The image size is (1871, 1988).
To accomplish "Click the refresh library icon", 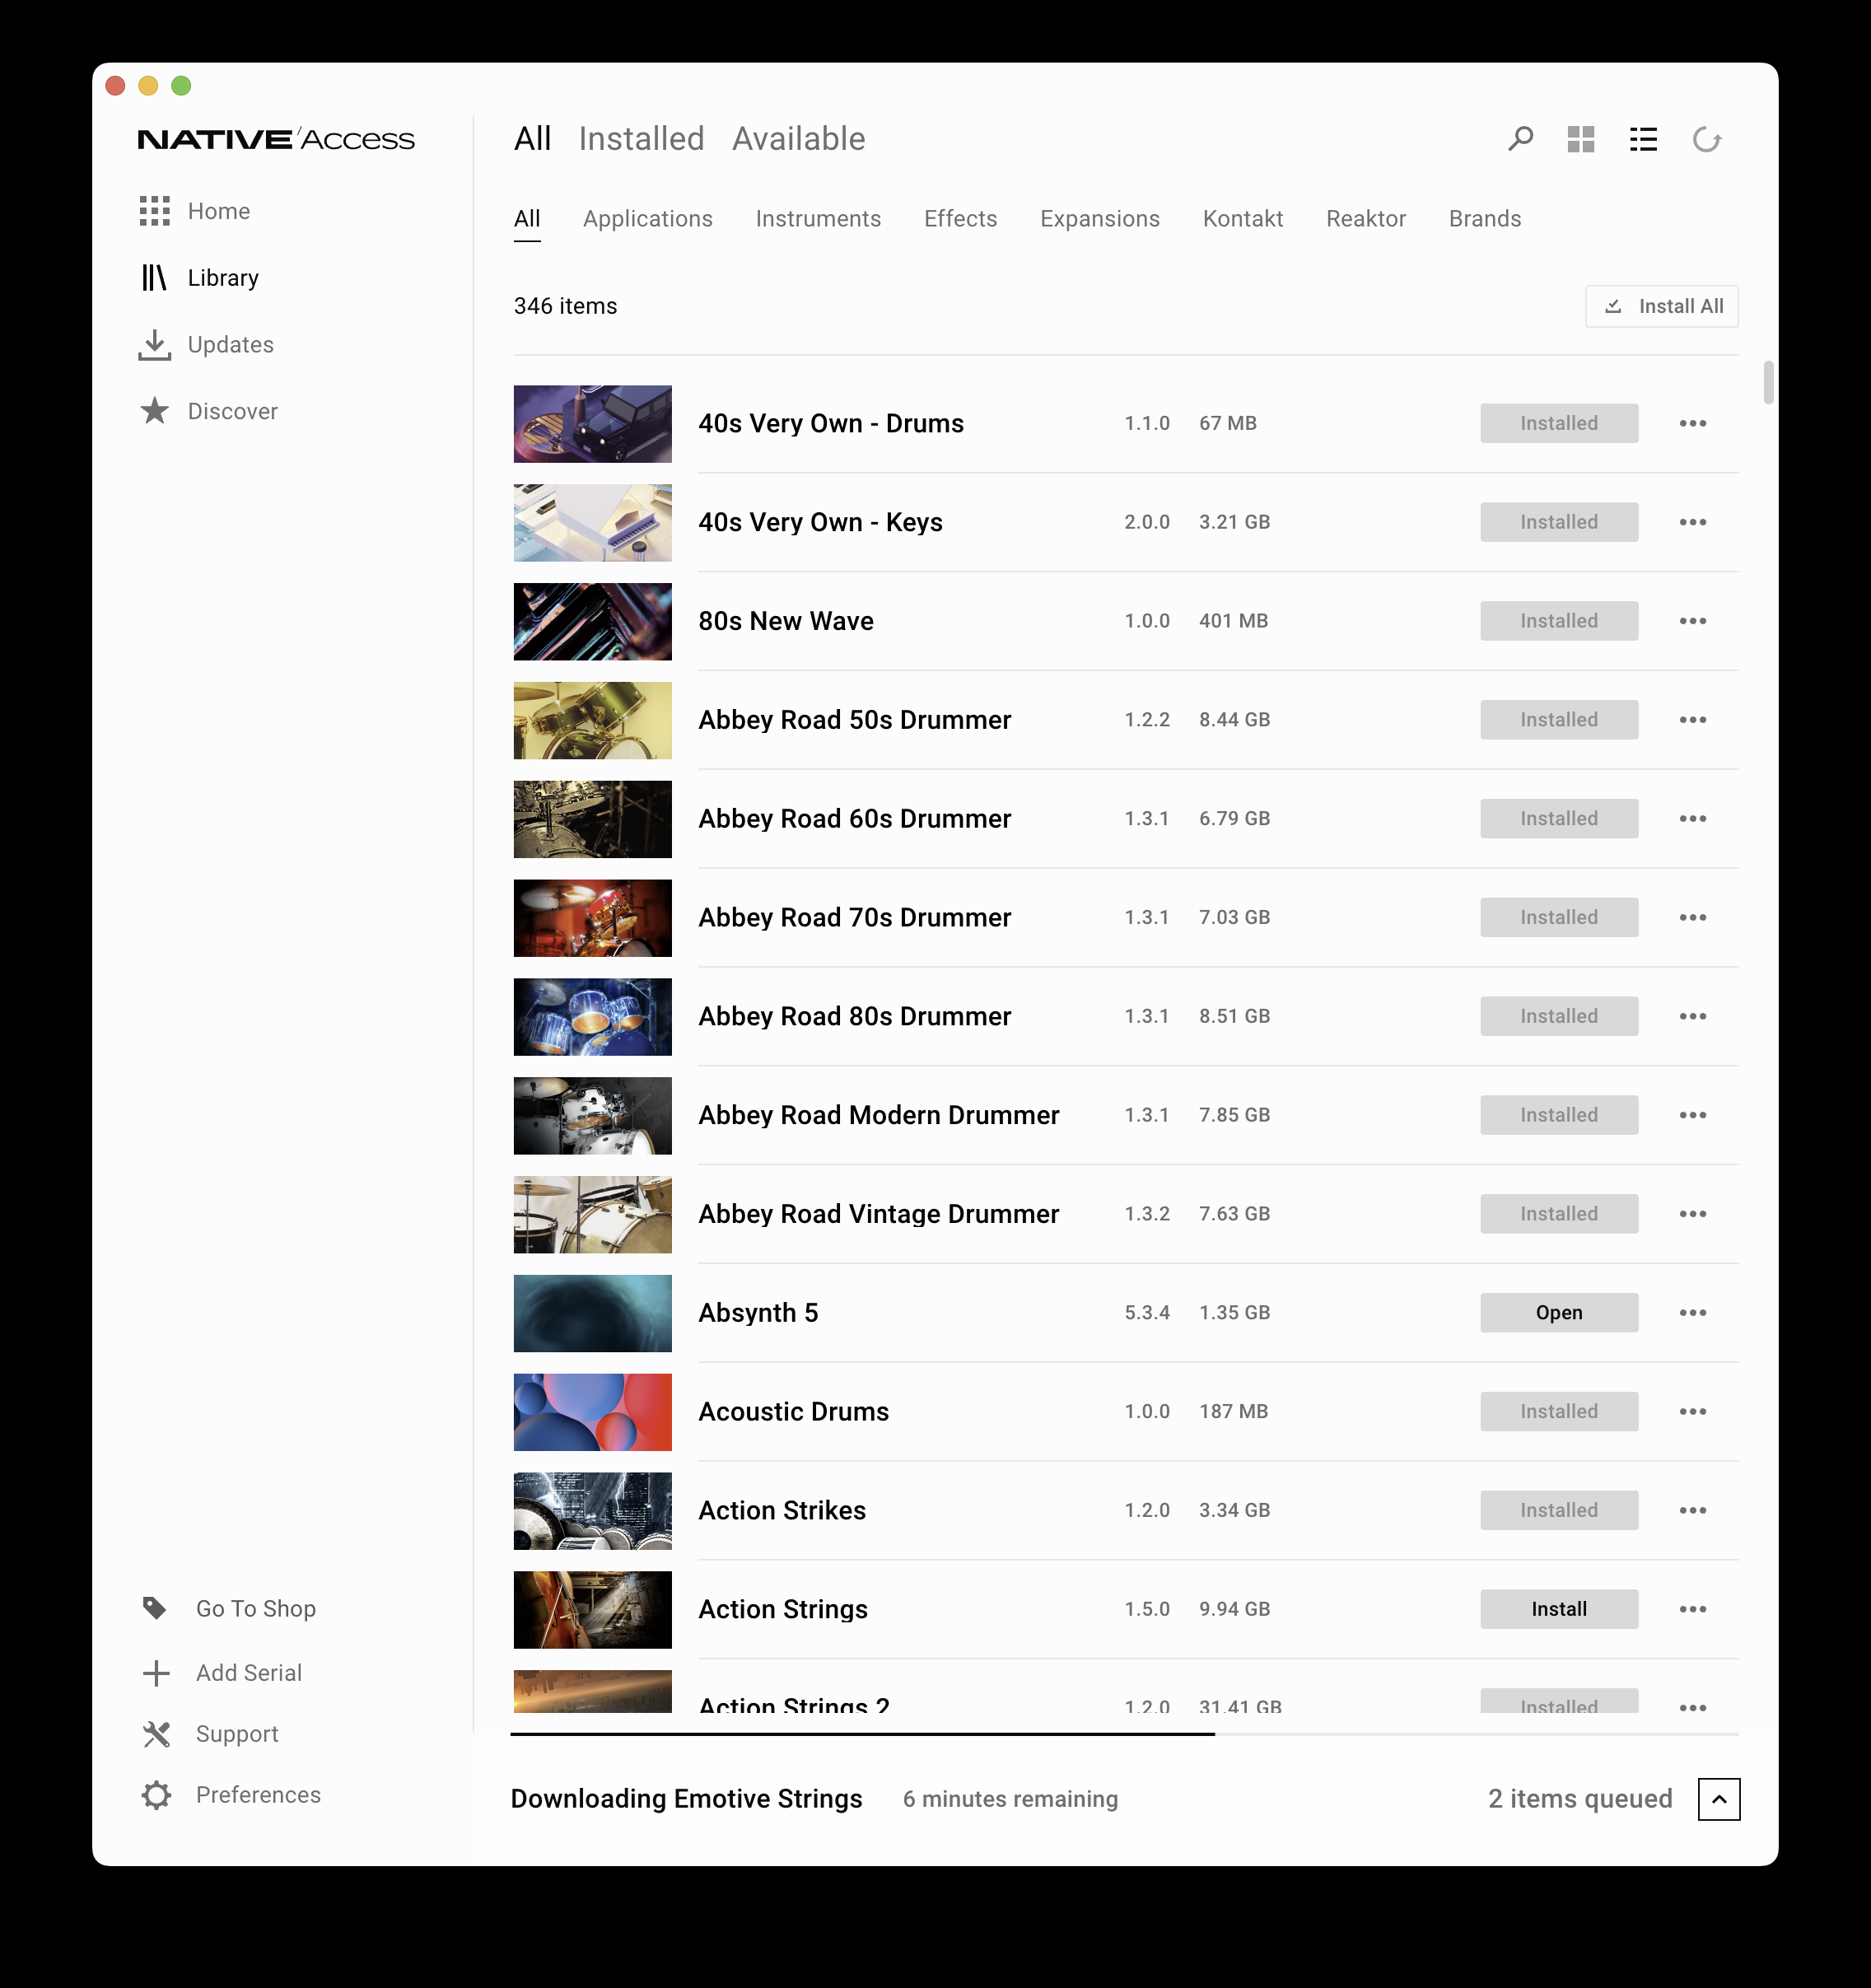I will 1706,139.
